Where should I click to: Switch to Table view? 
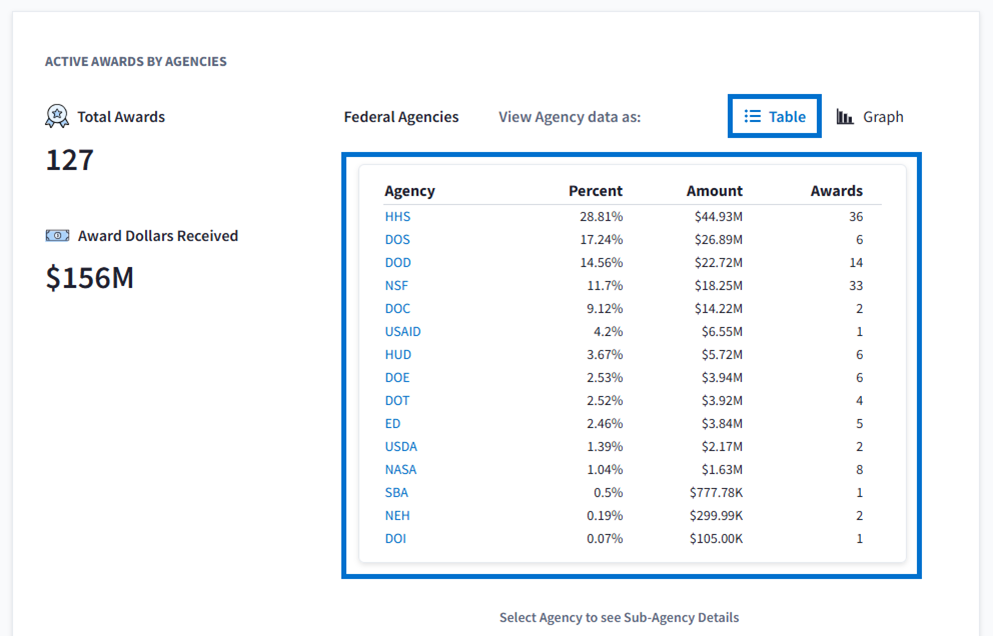coord(775,117)
